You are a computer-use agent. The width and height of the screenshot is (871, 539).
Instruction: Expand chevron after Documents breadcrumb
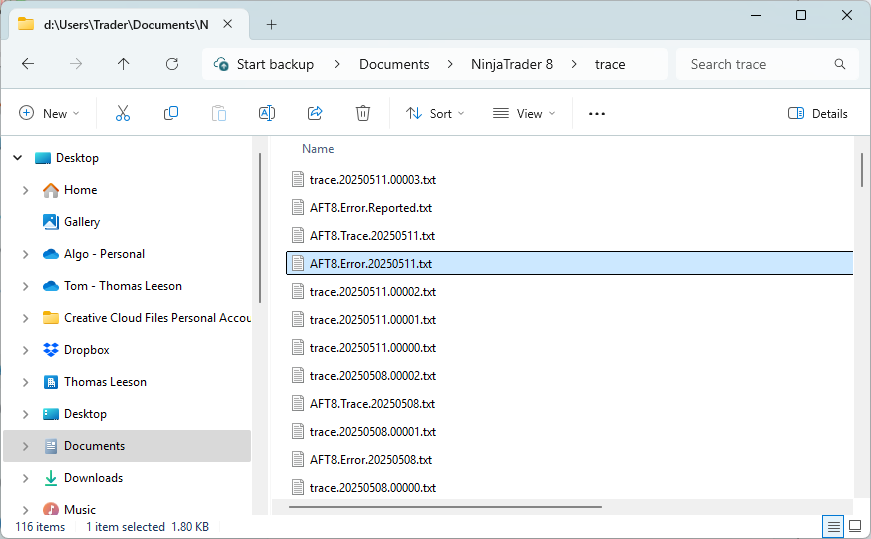coord(450,64)
